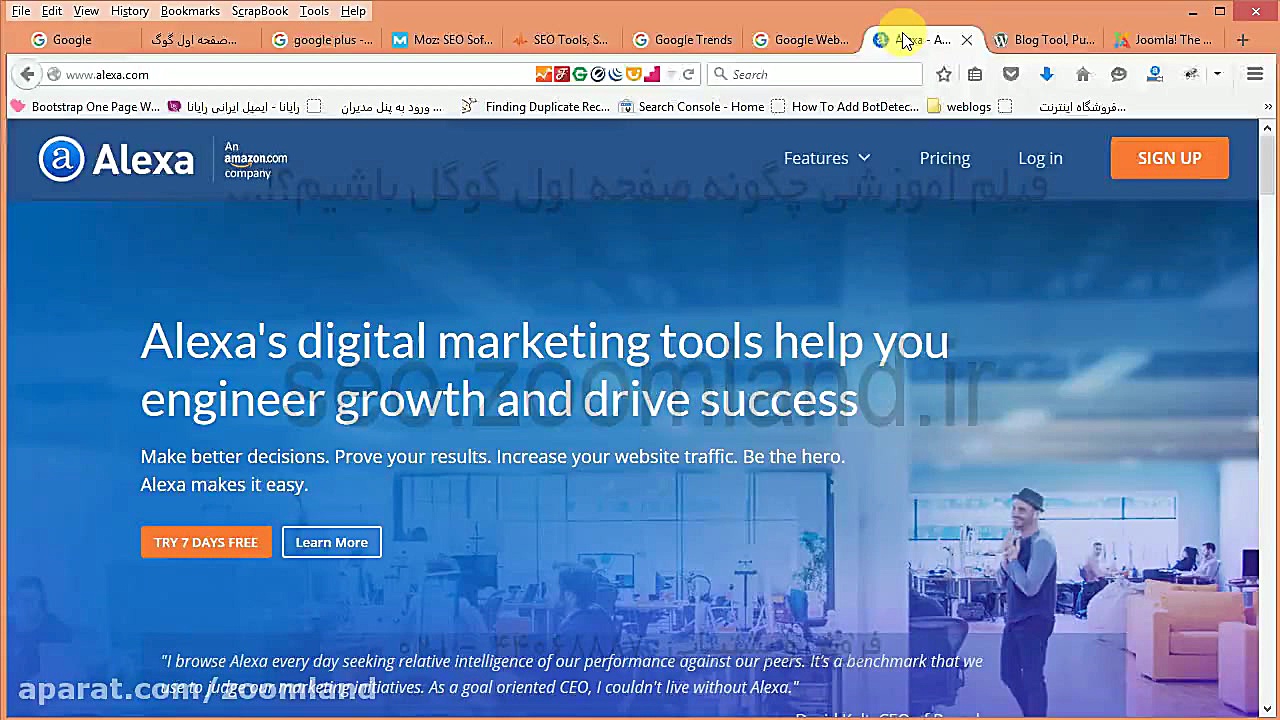Open the Alexa toolbar extension icon

point(1154,74)
